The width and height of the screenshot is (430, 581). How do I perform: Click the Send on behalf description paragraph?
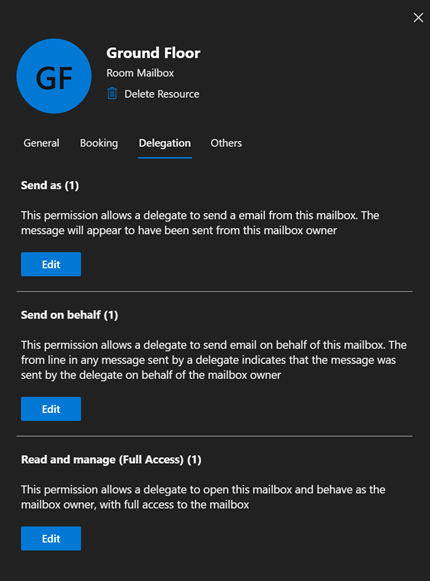click(214, 360)
